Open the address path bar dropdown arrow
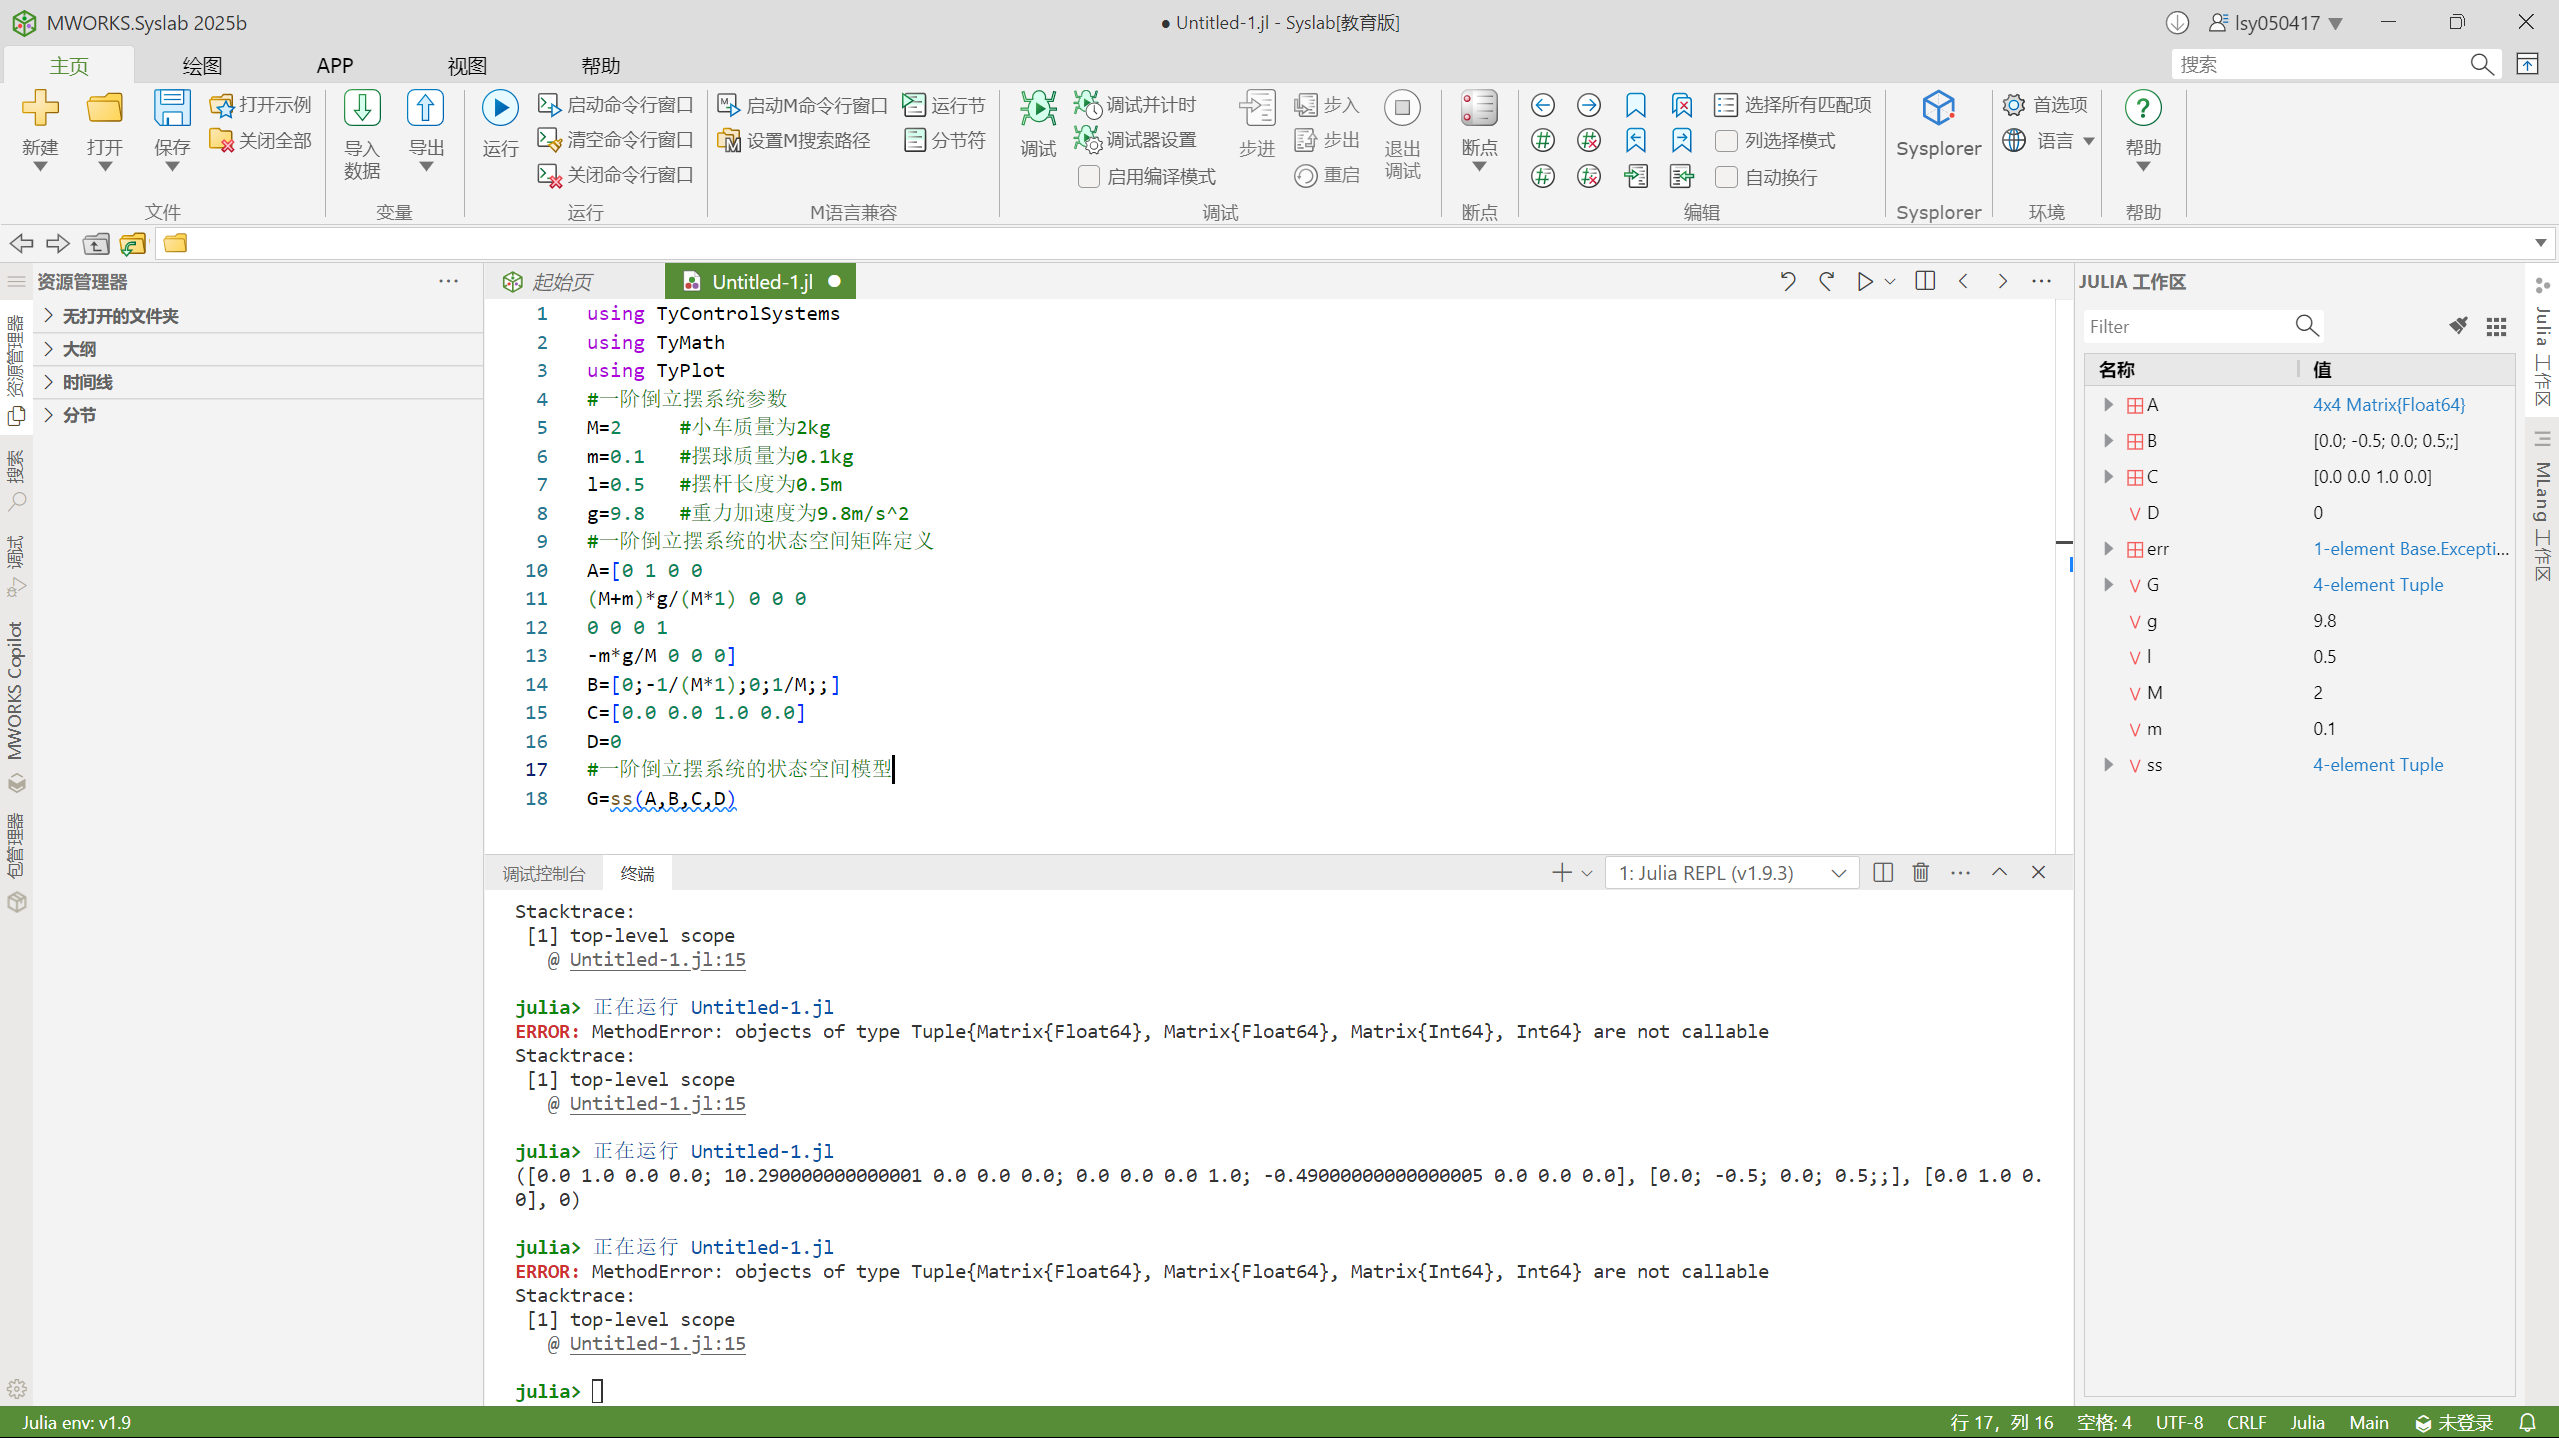2559x1438 pixels. (x=2540, y=243)
